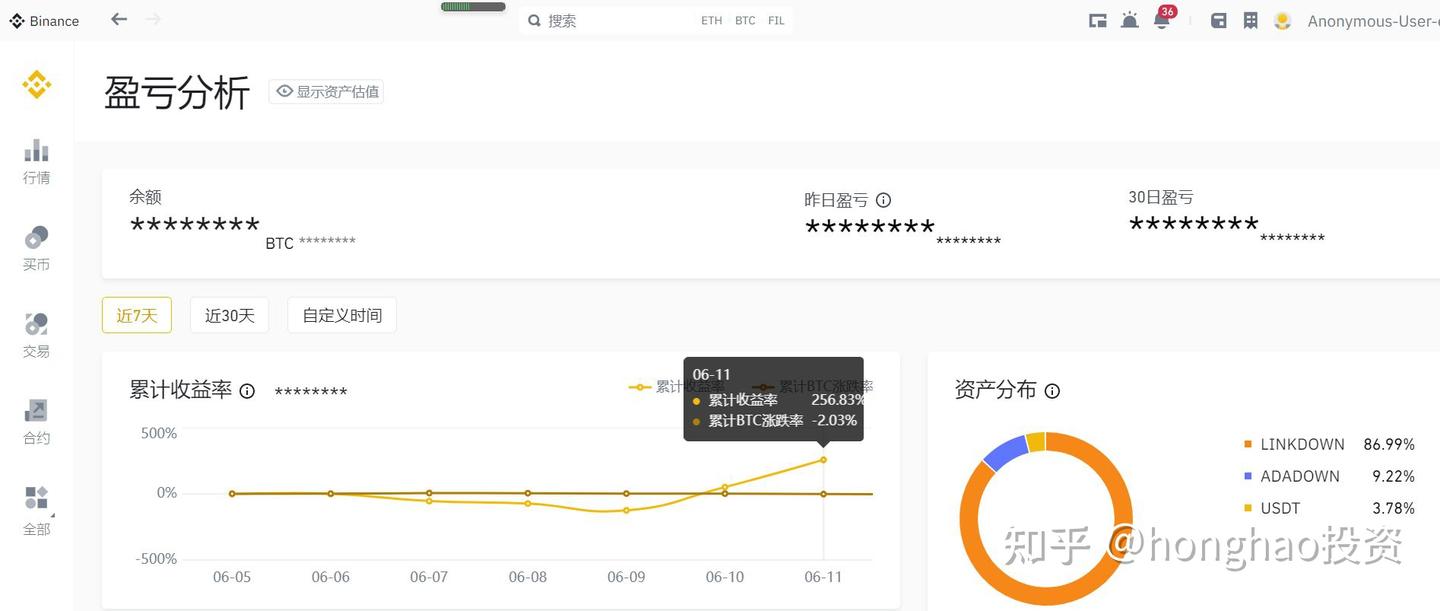1440x611 pixels.
Task: Click the alarm alert icon in header
Action: tap(1129, 20)
